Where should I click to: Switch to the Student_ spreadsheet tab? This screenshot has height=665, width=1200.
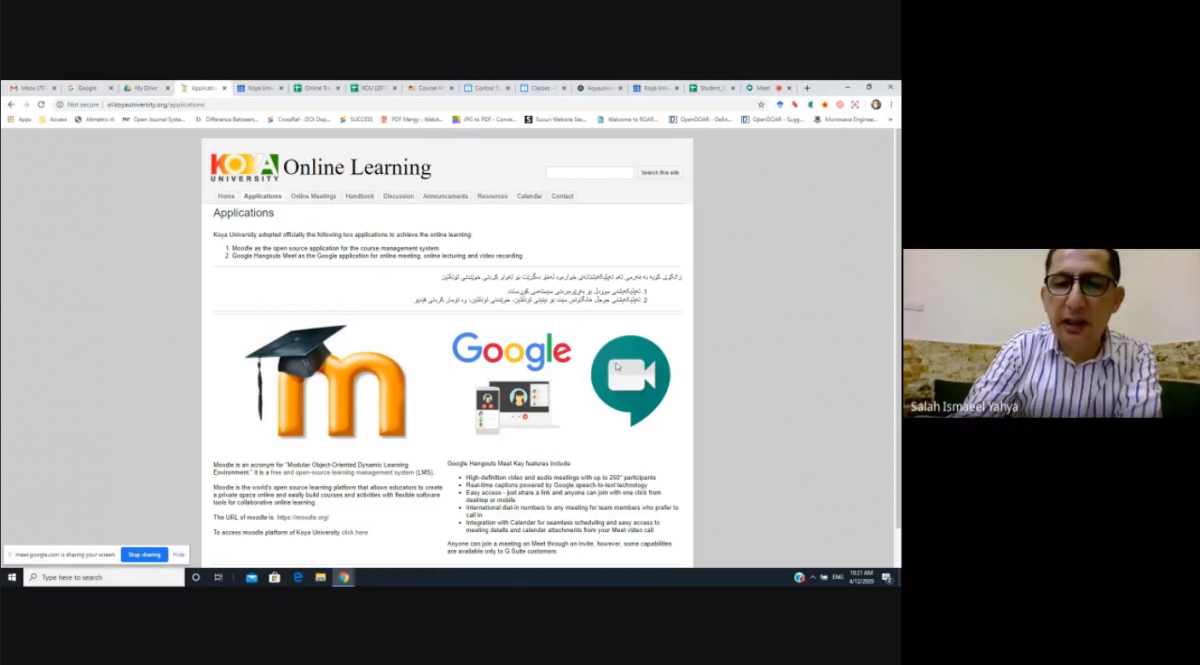[711, 88]
